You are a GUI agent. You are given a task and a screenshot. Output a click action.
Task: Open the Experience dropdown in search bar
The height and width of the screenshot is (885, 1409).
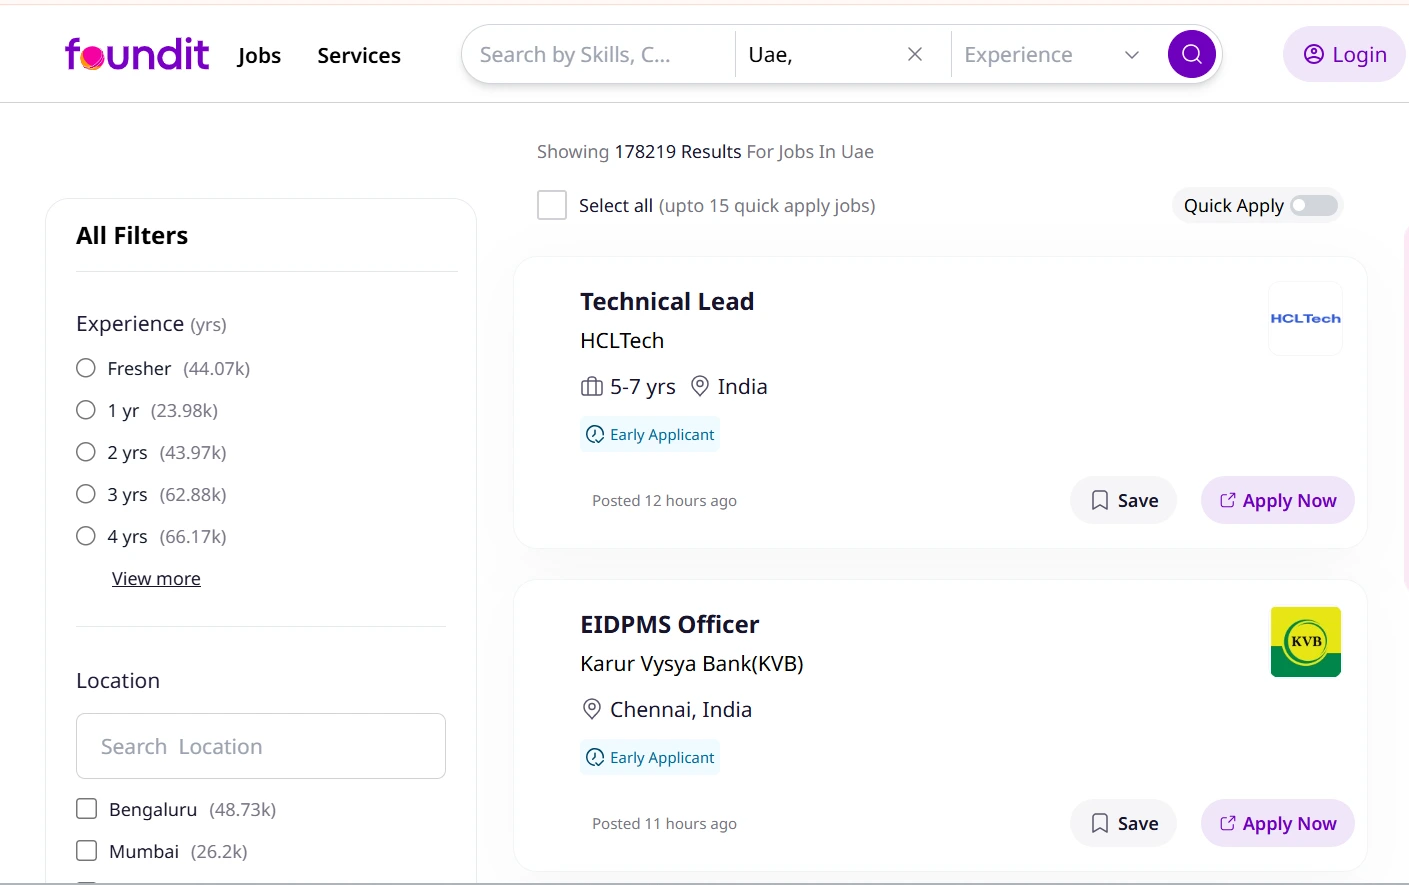click(1052, 54)
